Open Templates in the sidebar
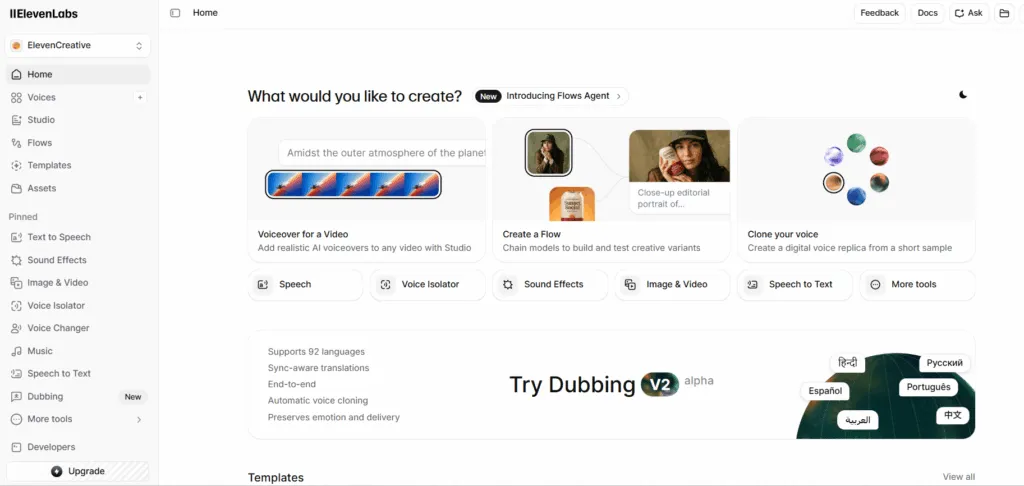 tap(49, 165)
